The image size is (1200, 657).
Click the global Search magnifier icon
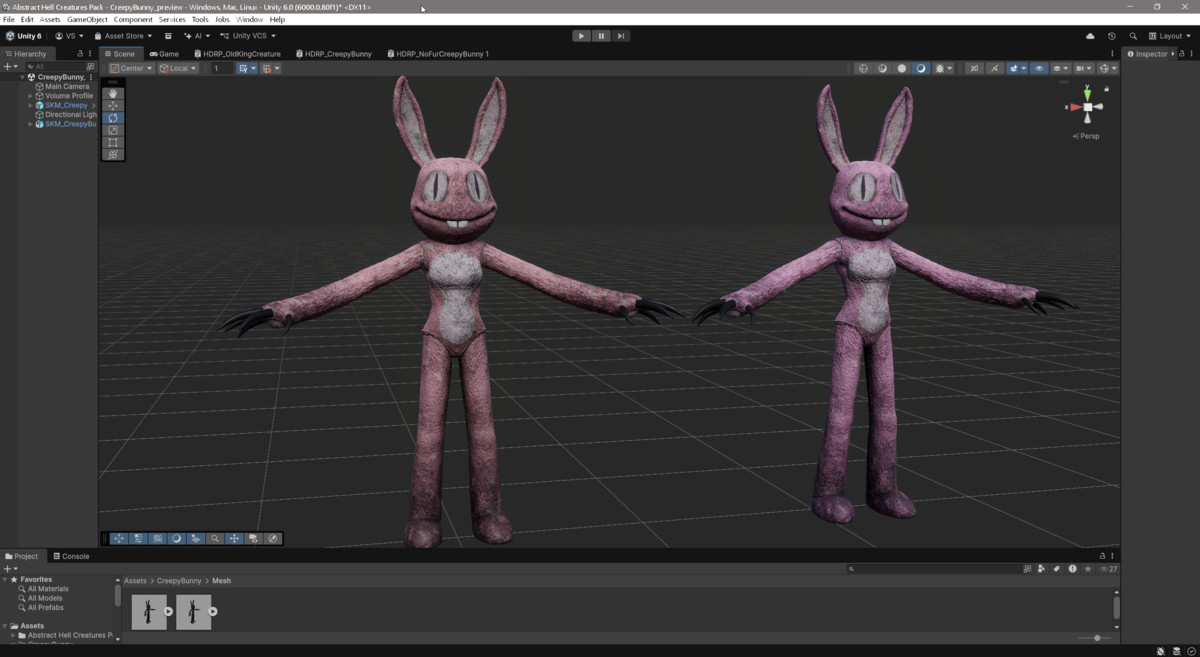[x=1133, y=36]
